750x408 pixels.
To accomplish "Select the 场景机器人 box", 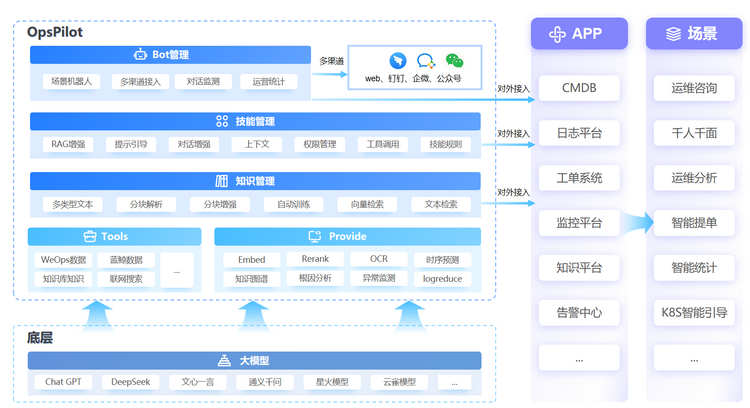I will pyautogui.click(x=72, y=81).
